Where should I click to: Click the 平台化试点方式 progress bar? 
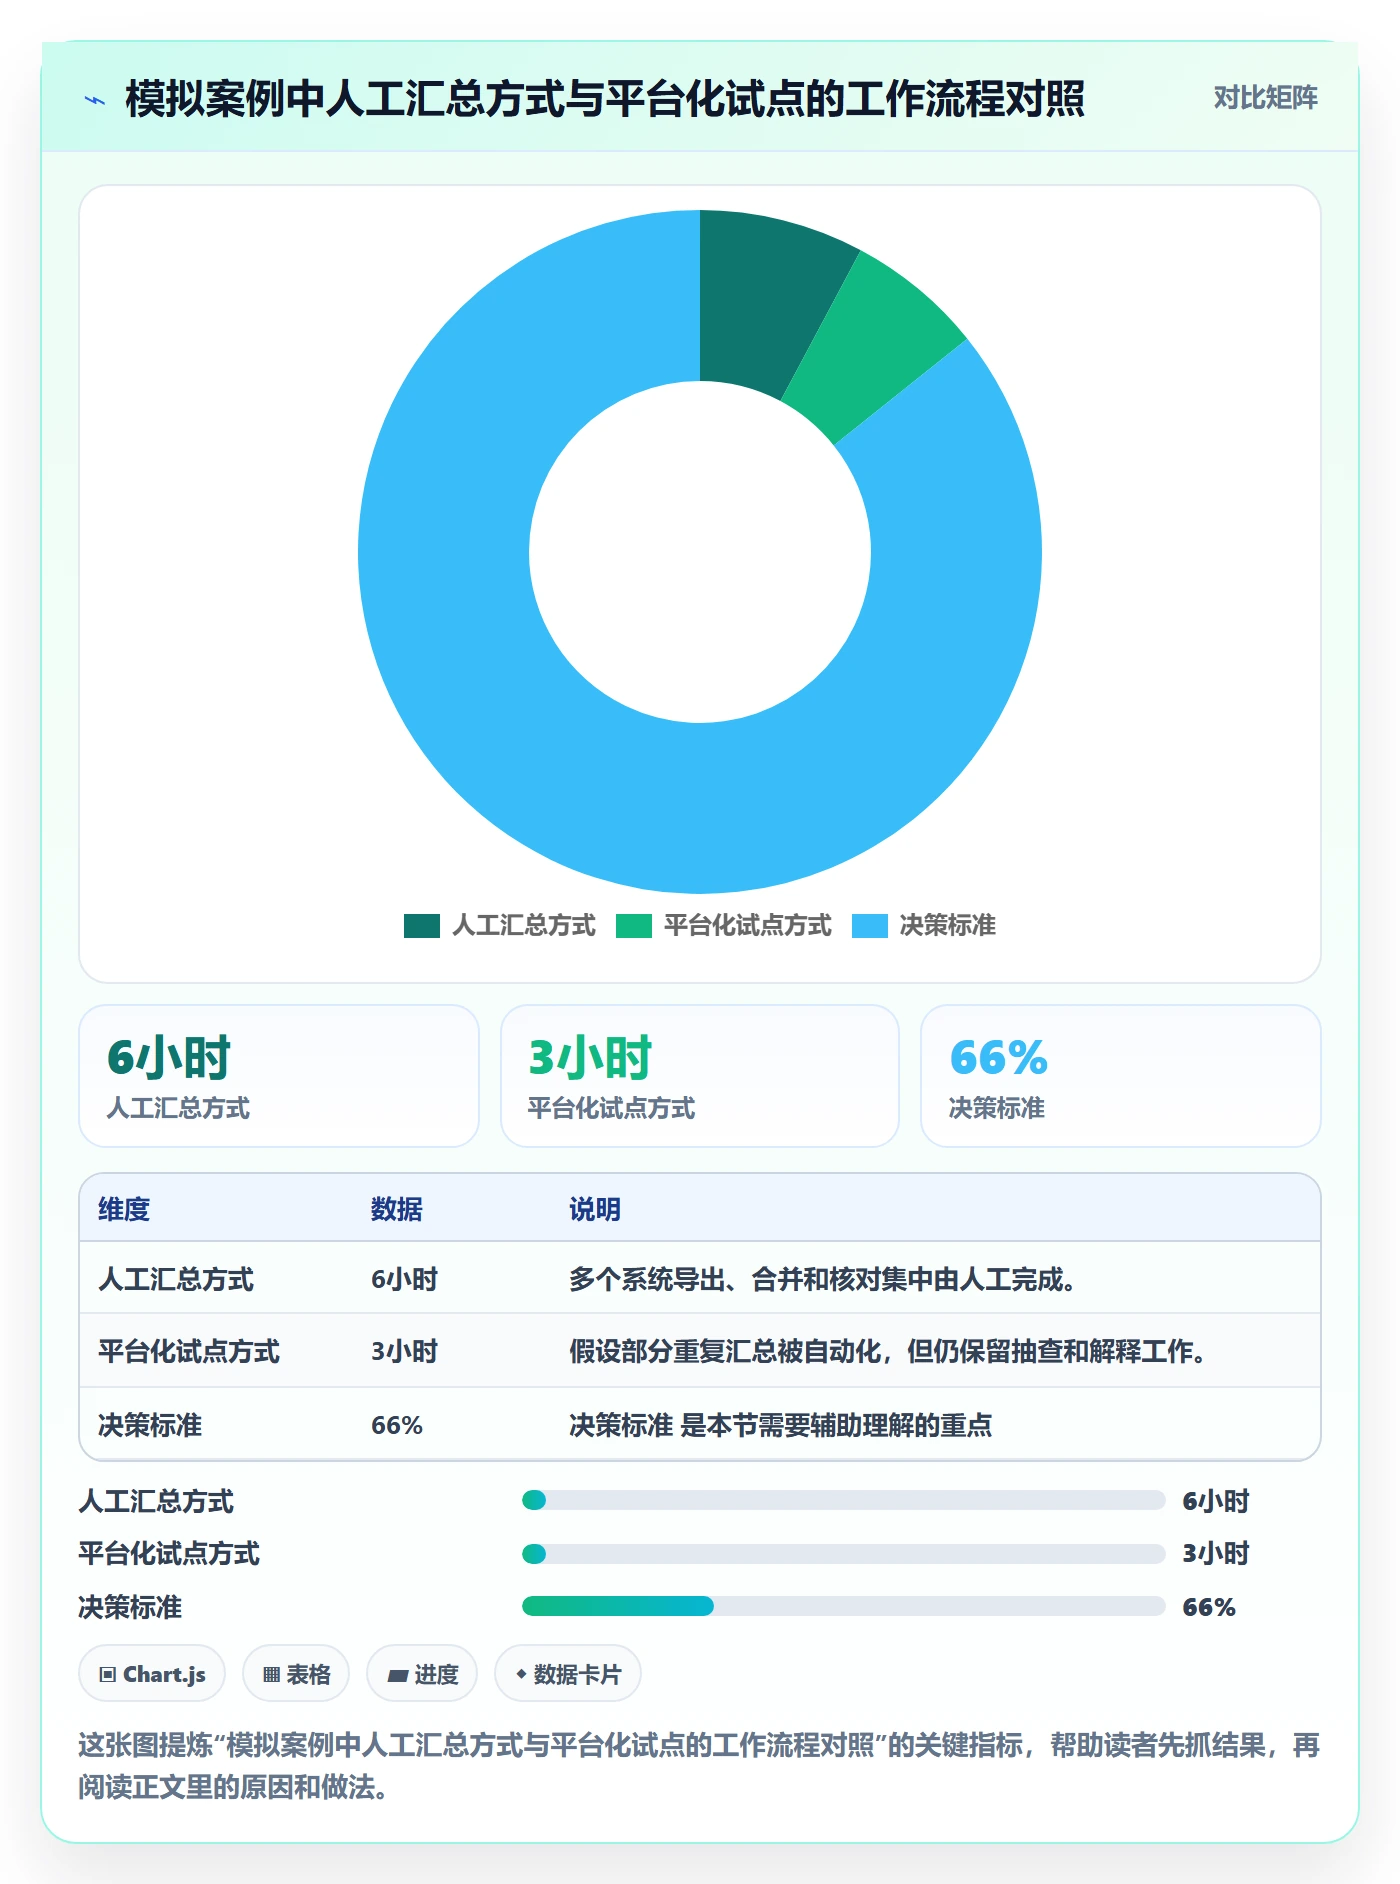pyautogui.click(x=843, y=1553)
